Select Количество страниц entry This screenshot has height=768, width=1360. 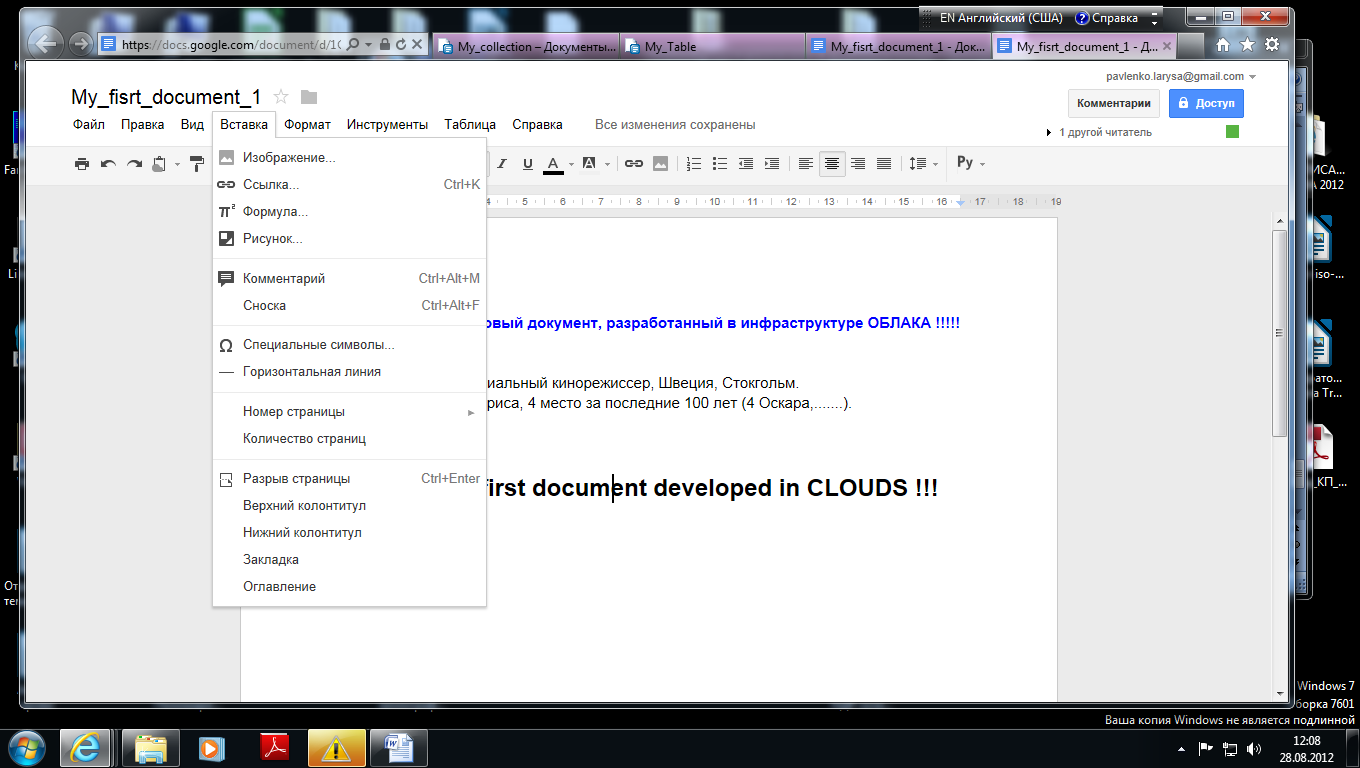coord(349,439)
